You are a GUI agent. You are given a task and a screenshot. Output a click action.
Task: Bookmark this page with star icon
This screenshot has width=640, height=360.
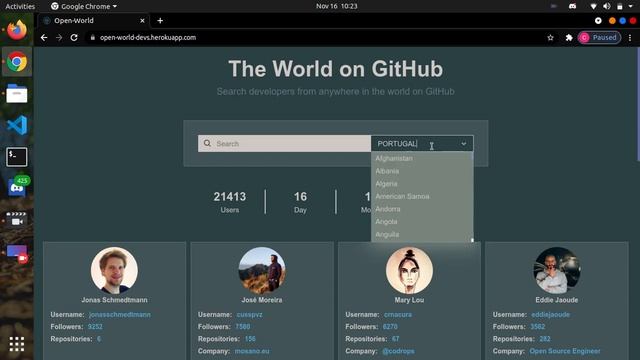pos(550,38)
